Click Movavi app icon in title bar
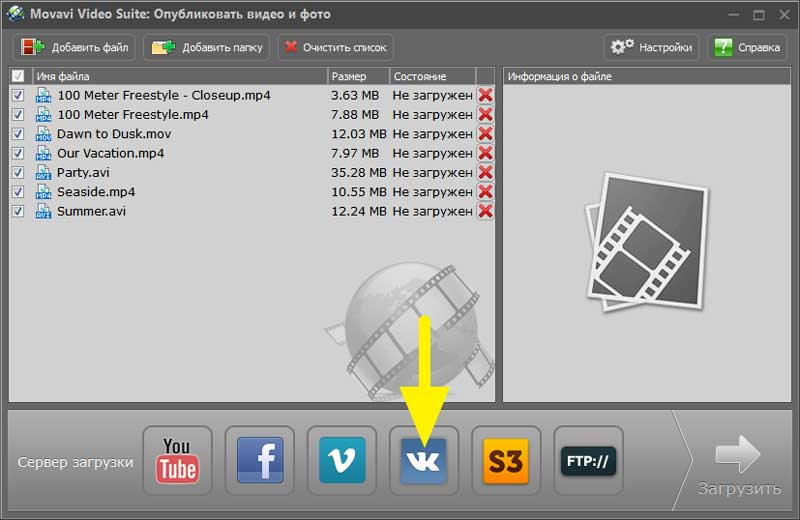Screen dimensions: 800x520 tap(15, 13)
